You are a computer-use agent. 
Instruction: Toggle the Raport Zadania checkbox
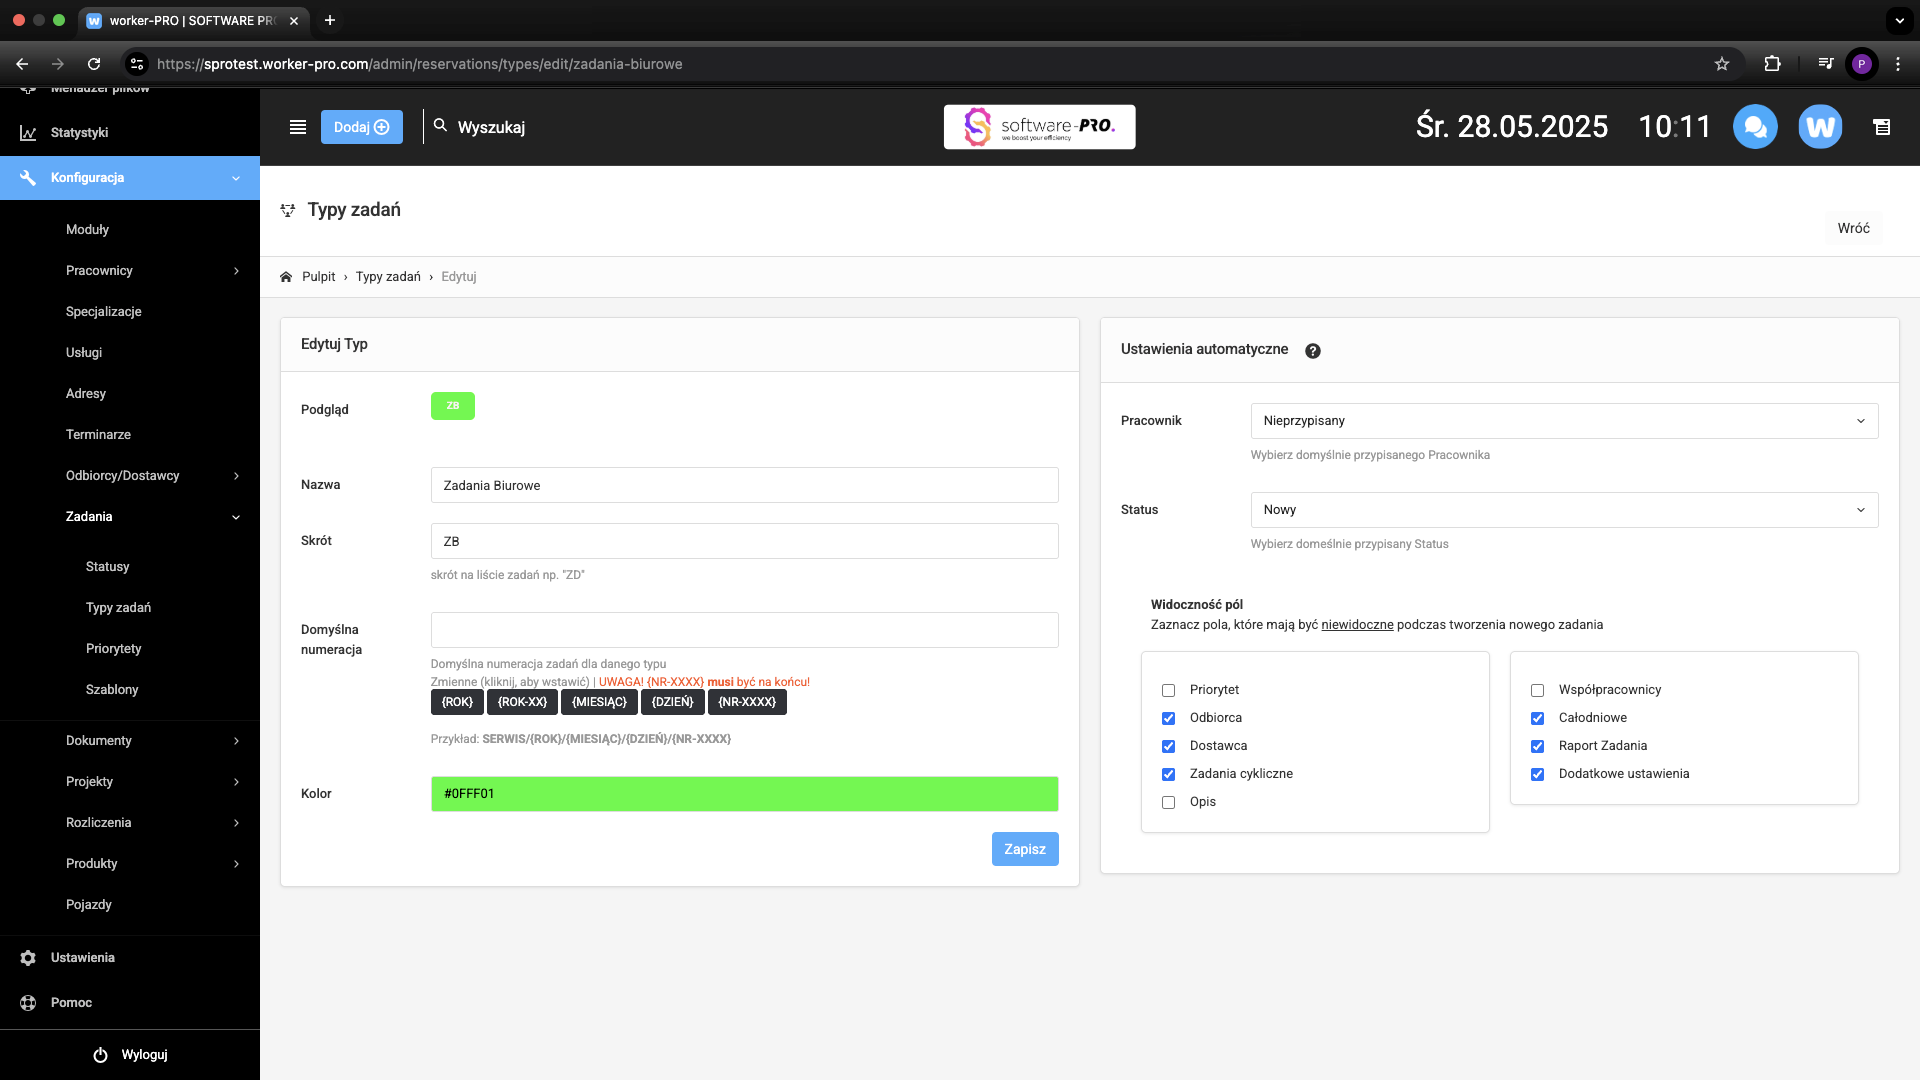1537,746
